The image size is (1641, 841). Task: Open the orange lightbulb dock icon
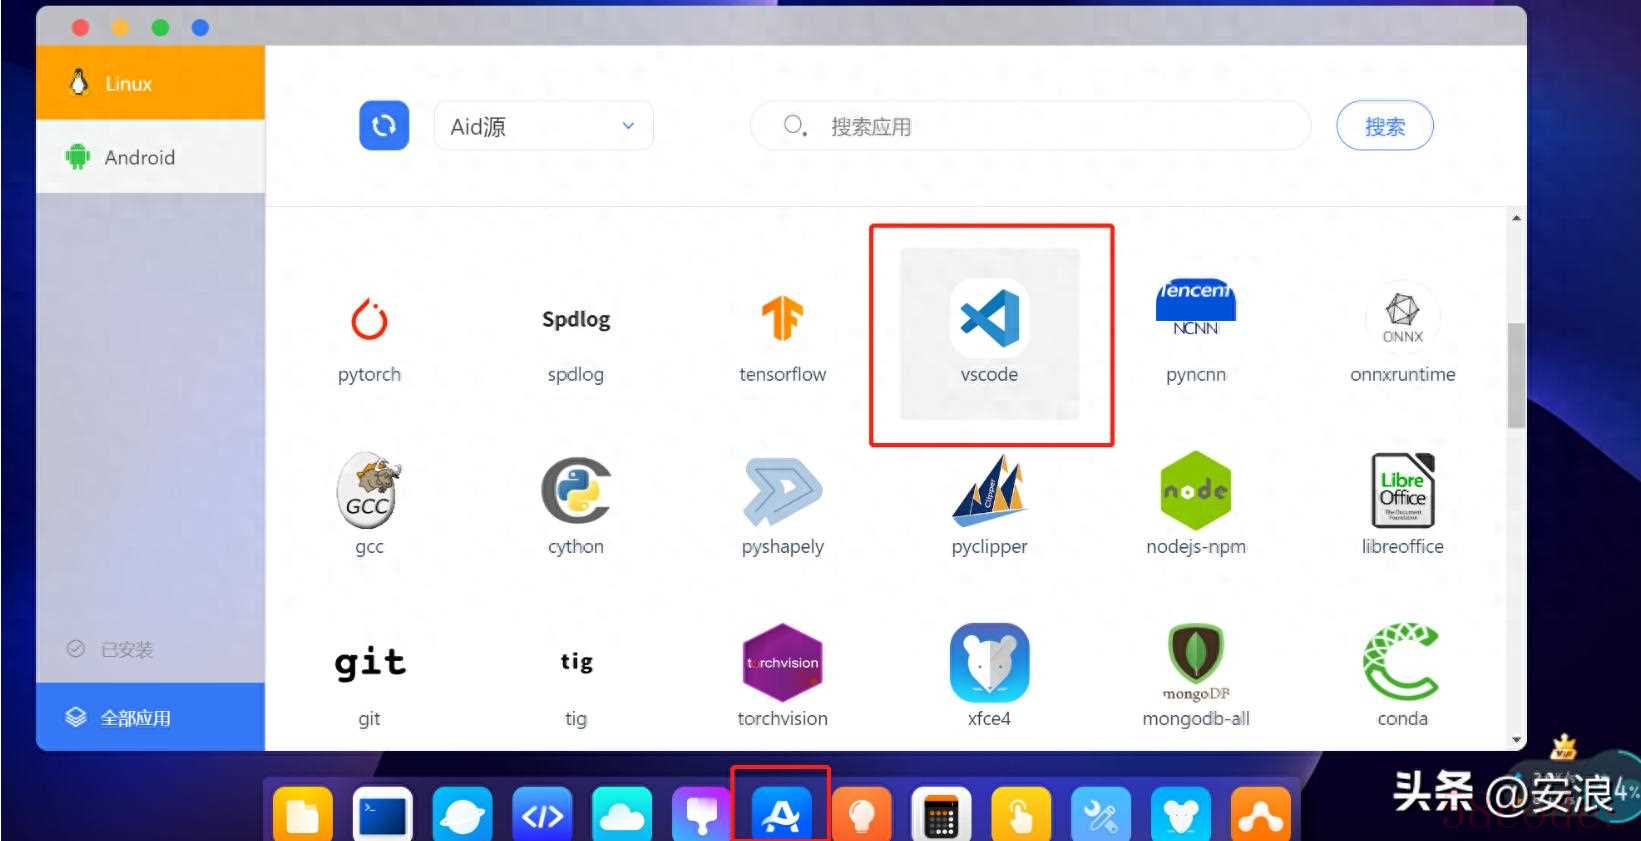[861, 815]
